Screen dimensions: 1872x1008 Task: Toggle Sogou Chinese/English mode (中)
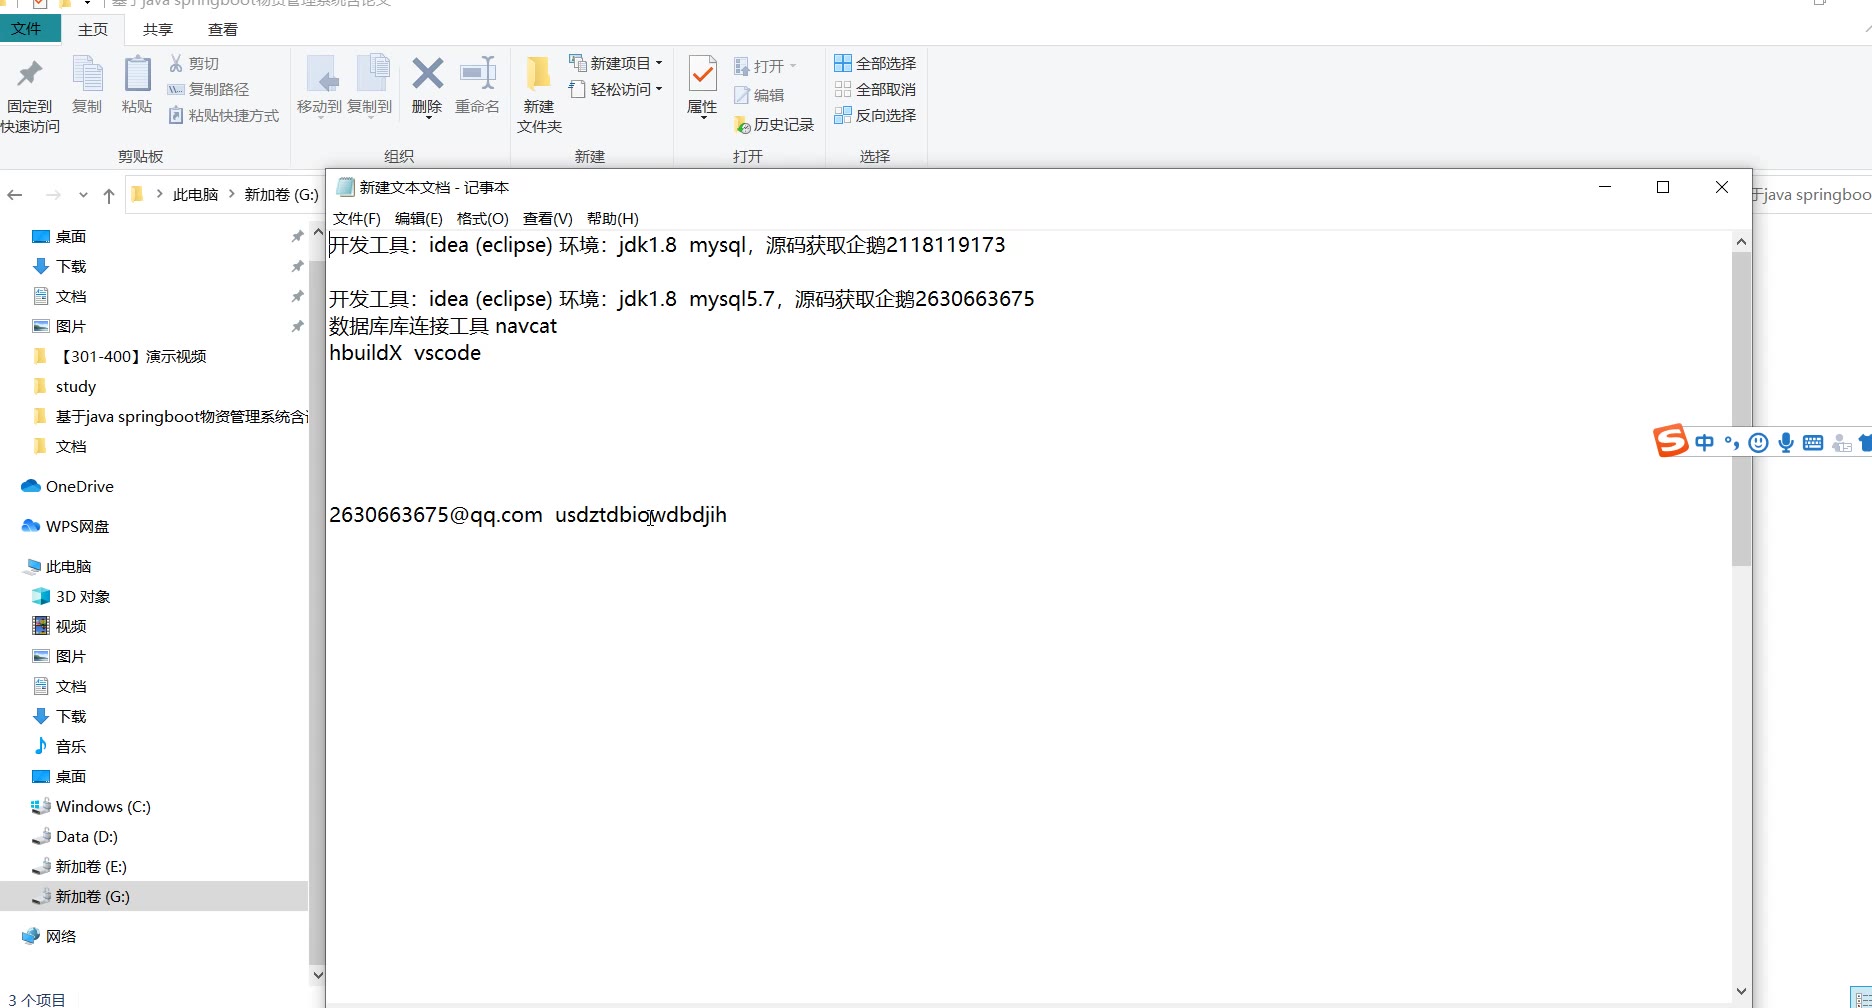click(x=1704, y=442)
